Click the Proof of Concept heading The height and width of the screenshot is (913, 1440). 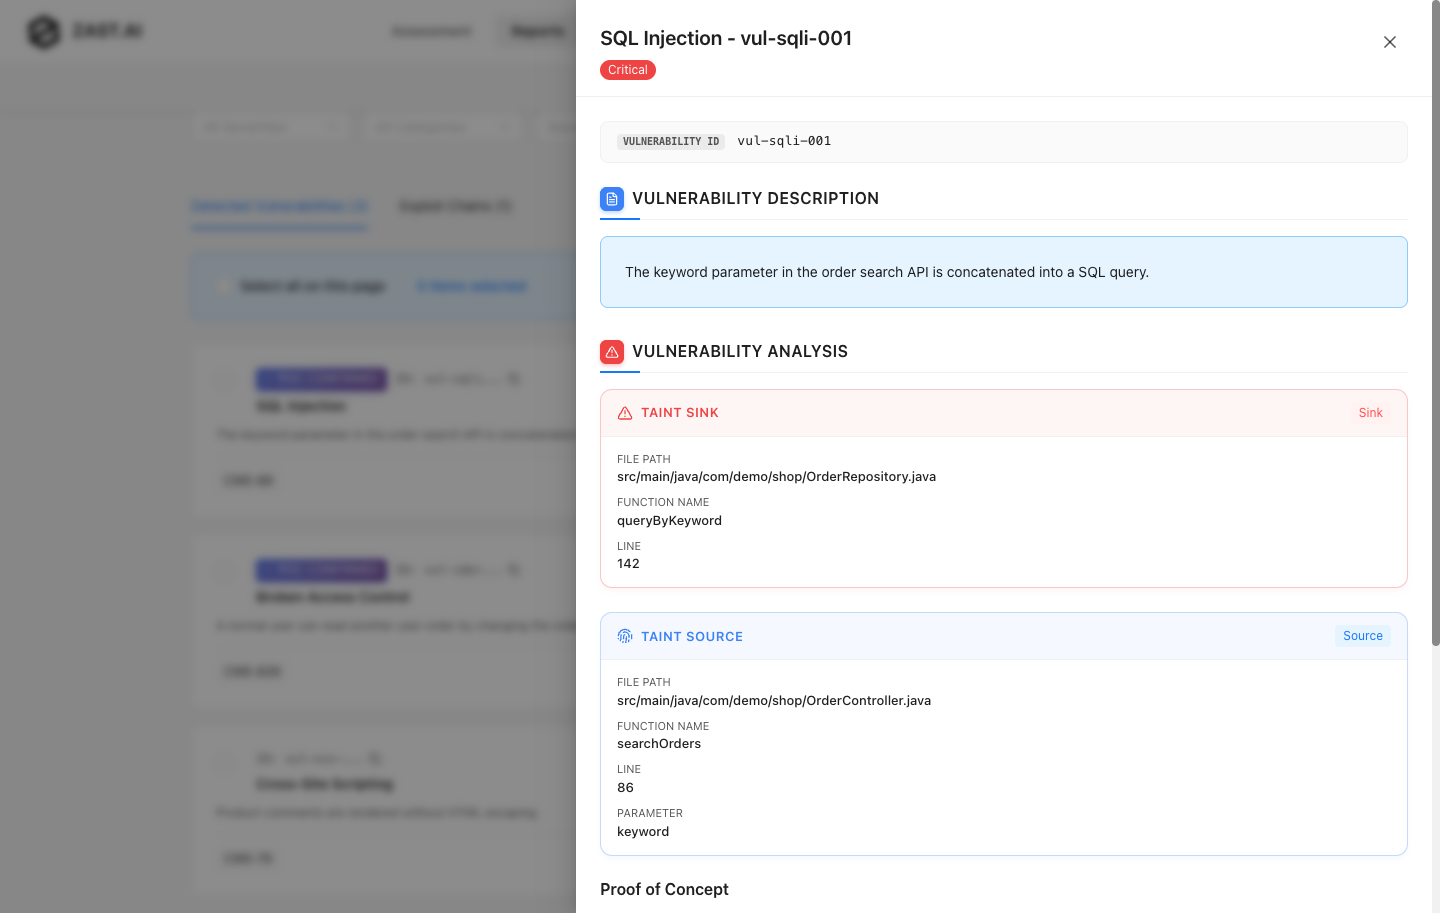[x=664, y=890]
